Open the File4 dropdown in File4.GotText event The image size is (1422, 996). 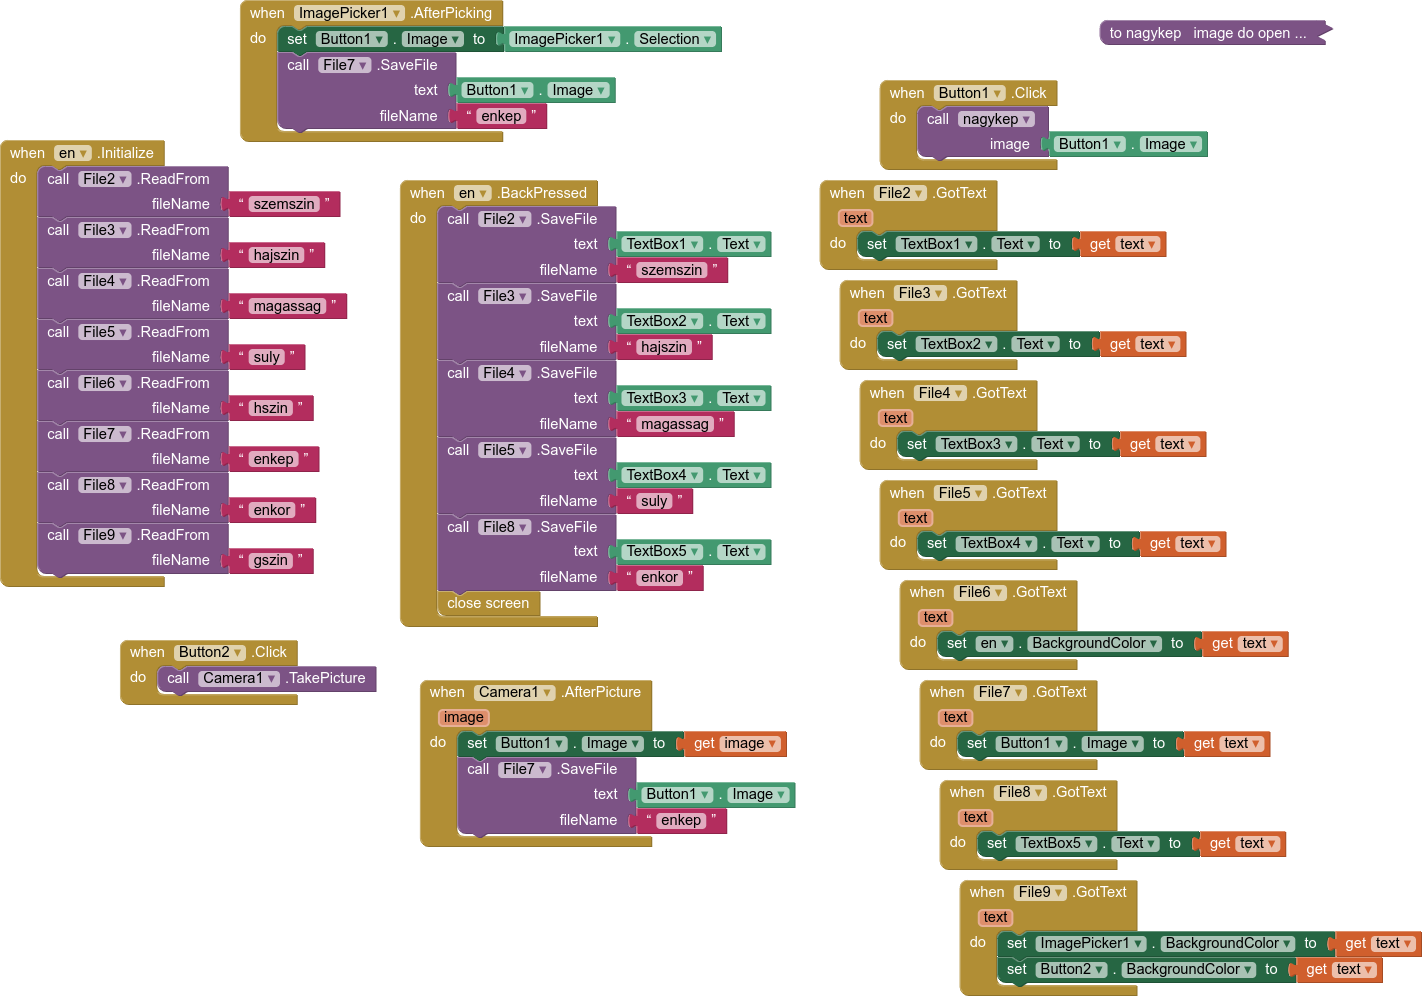coord(940,393)
